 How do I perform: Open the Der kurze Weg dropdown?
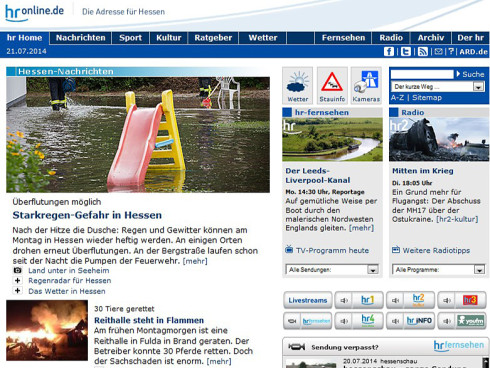pyautogui.click(x=438, y=87)
